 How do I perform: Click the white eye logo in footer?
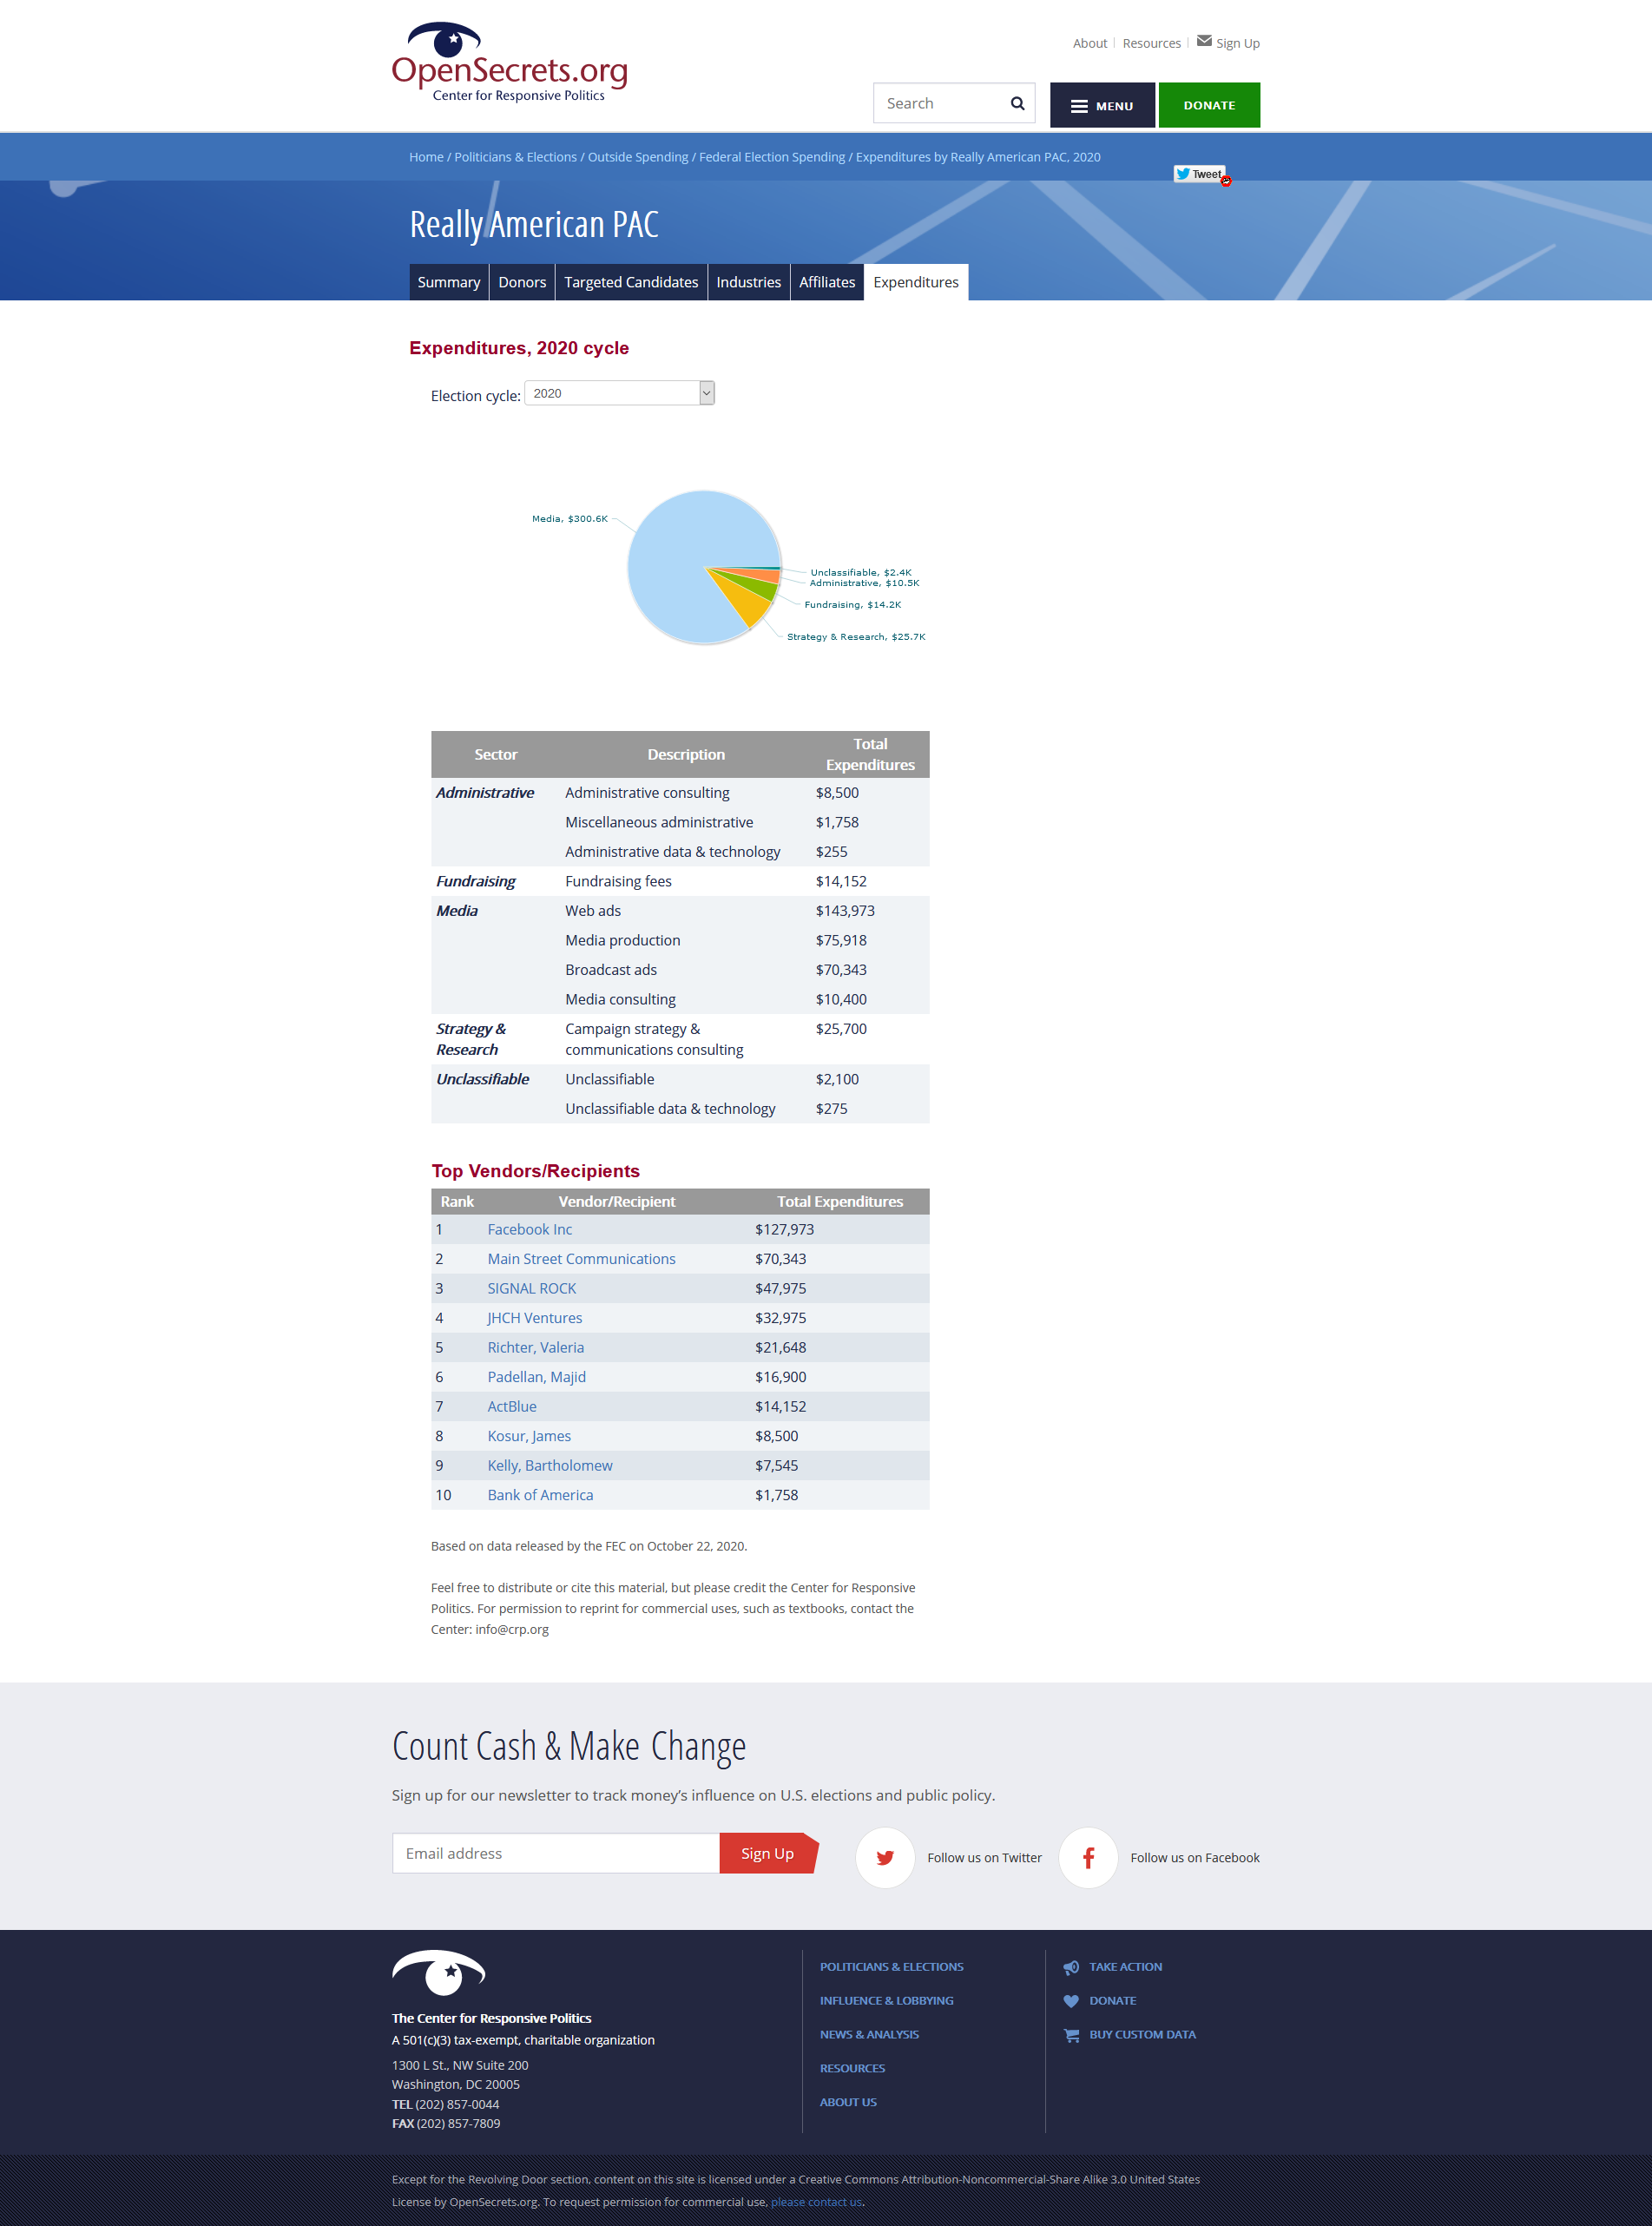(439, 1973)
